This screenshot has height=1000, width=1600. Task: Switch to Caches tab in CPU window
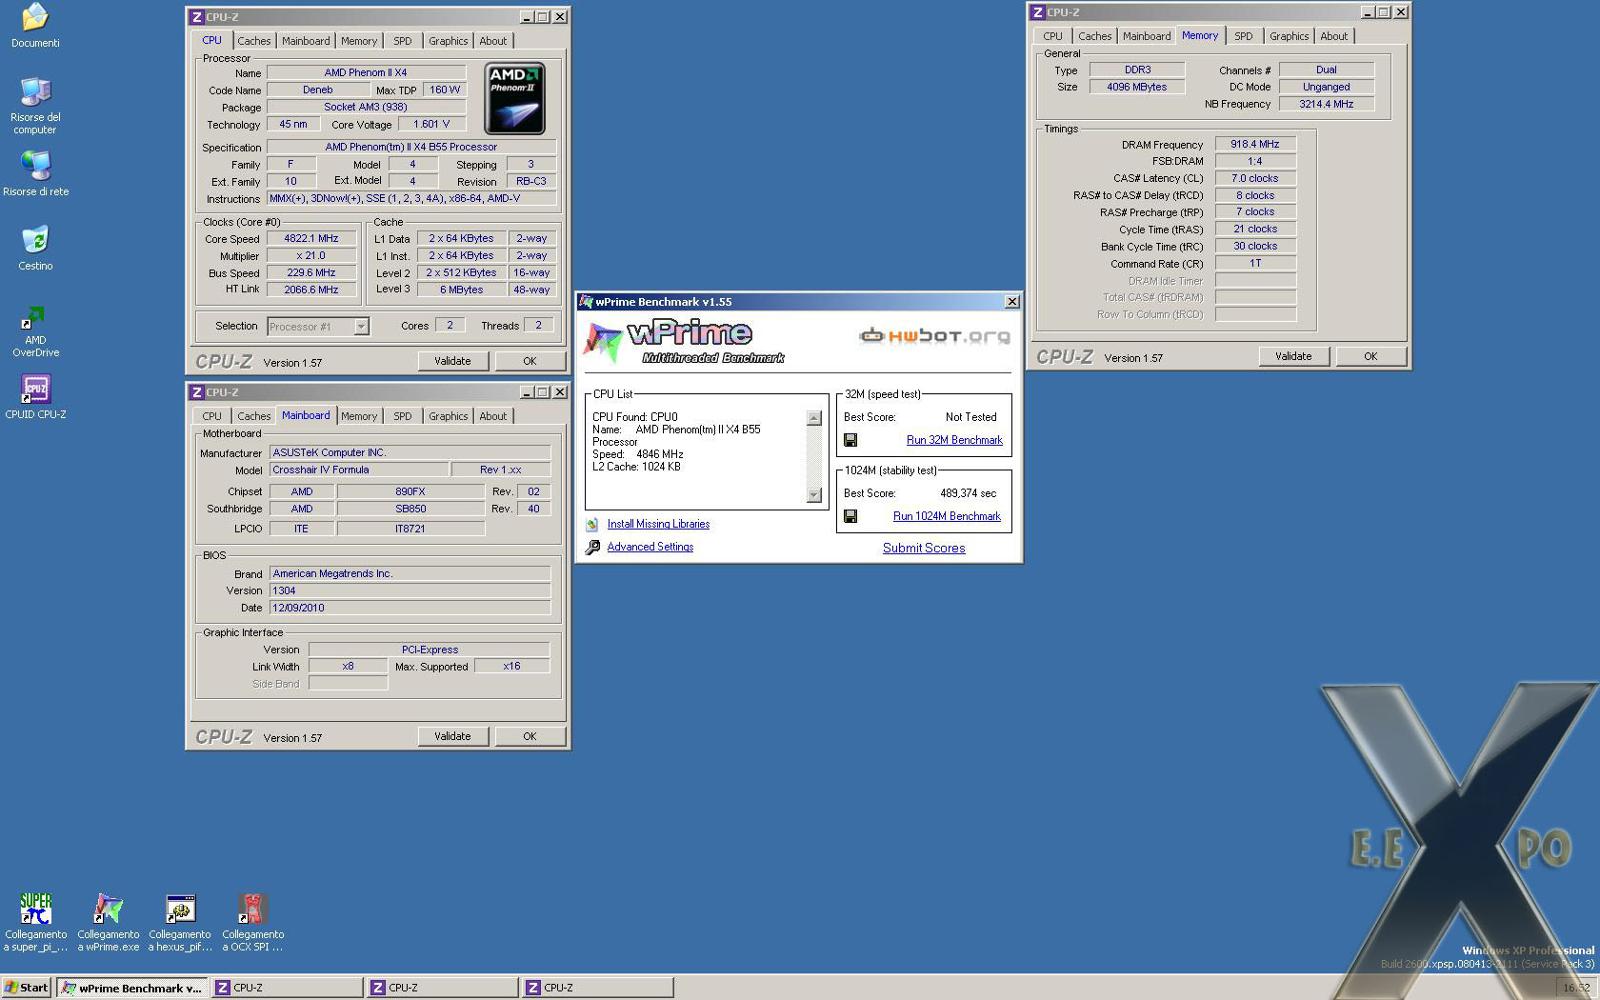pyautogui.click(x=254, y=41)
